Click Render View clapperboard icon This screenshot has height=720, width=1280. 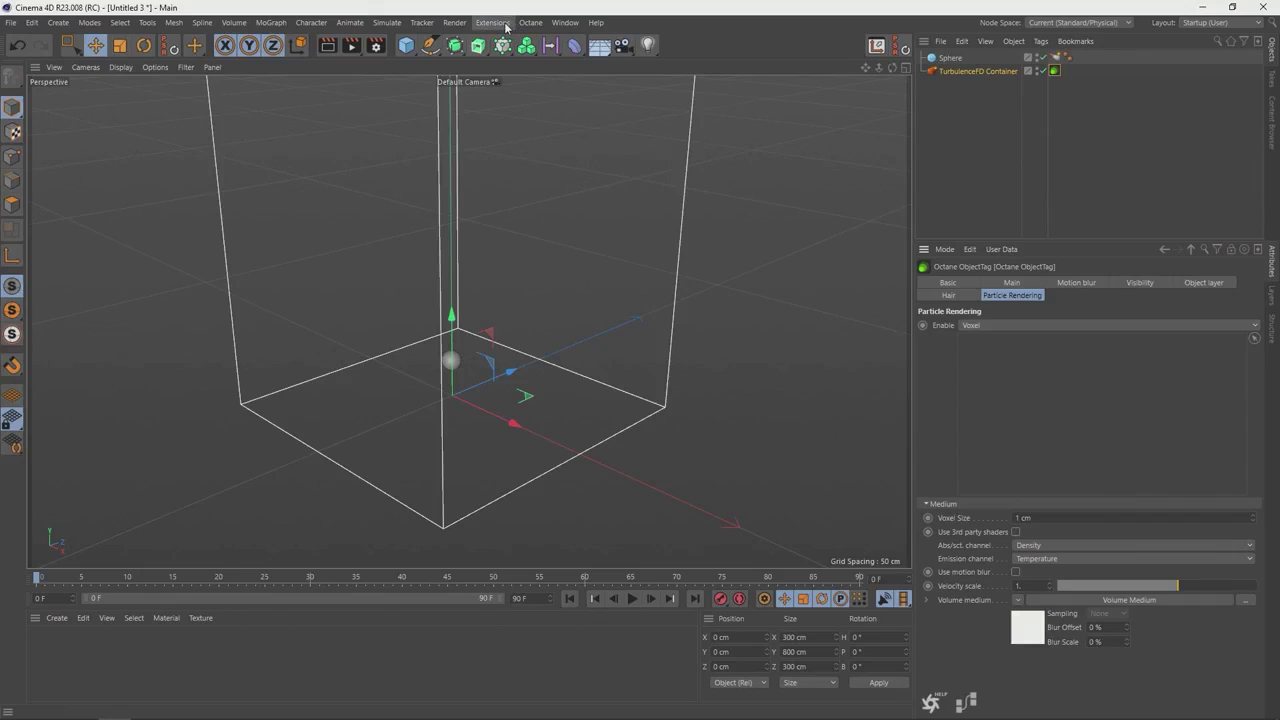[x=327, y=45]
